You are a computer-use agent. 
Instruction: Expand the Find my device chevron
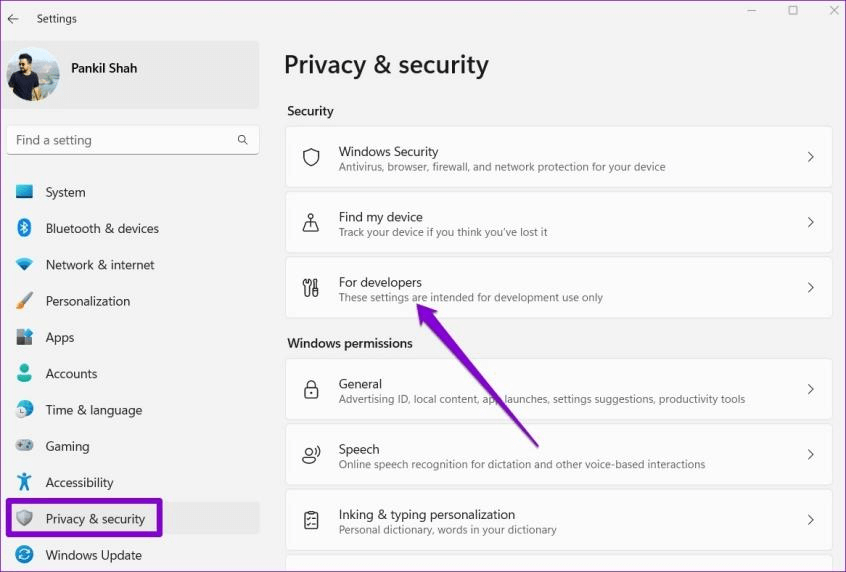pyautogui.click(x=810, y=223)
